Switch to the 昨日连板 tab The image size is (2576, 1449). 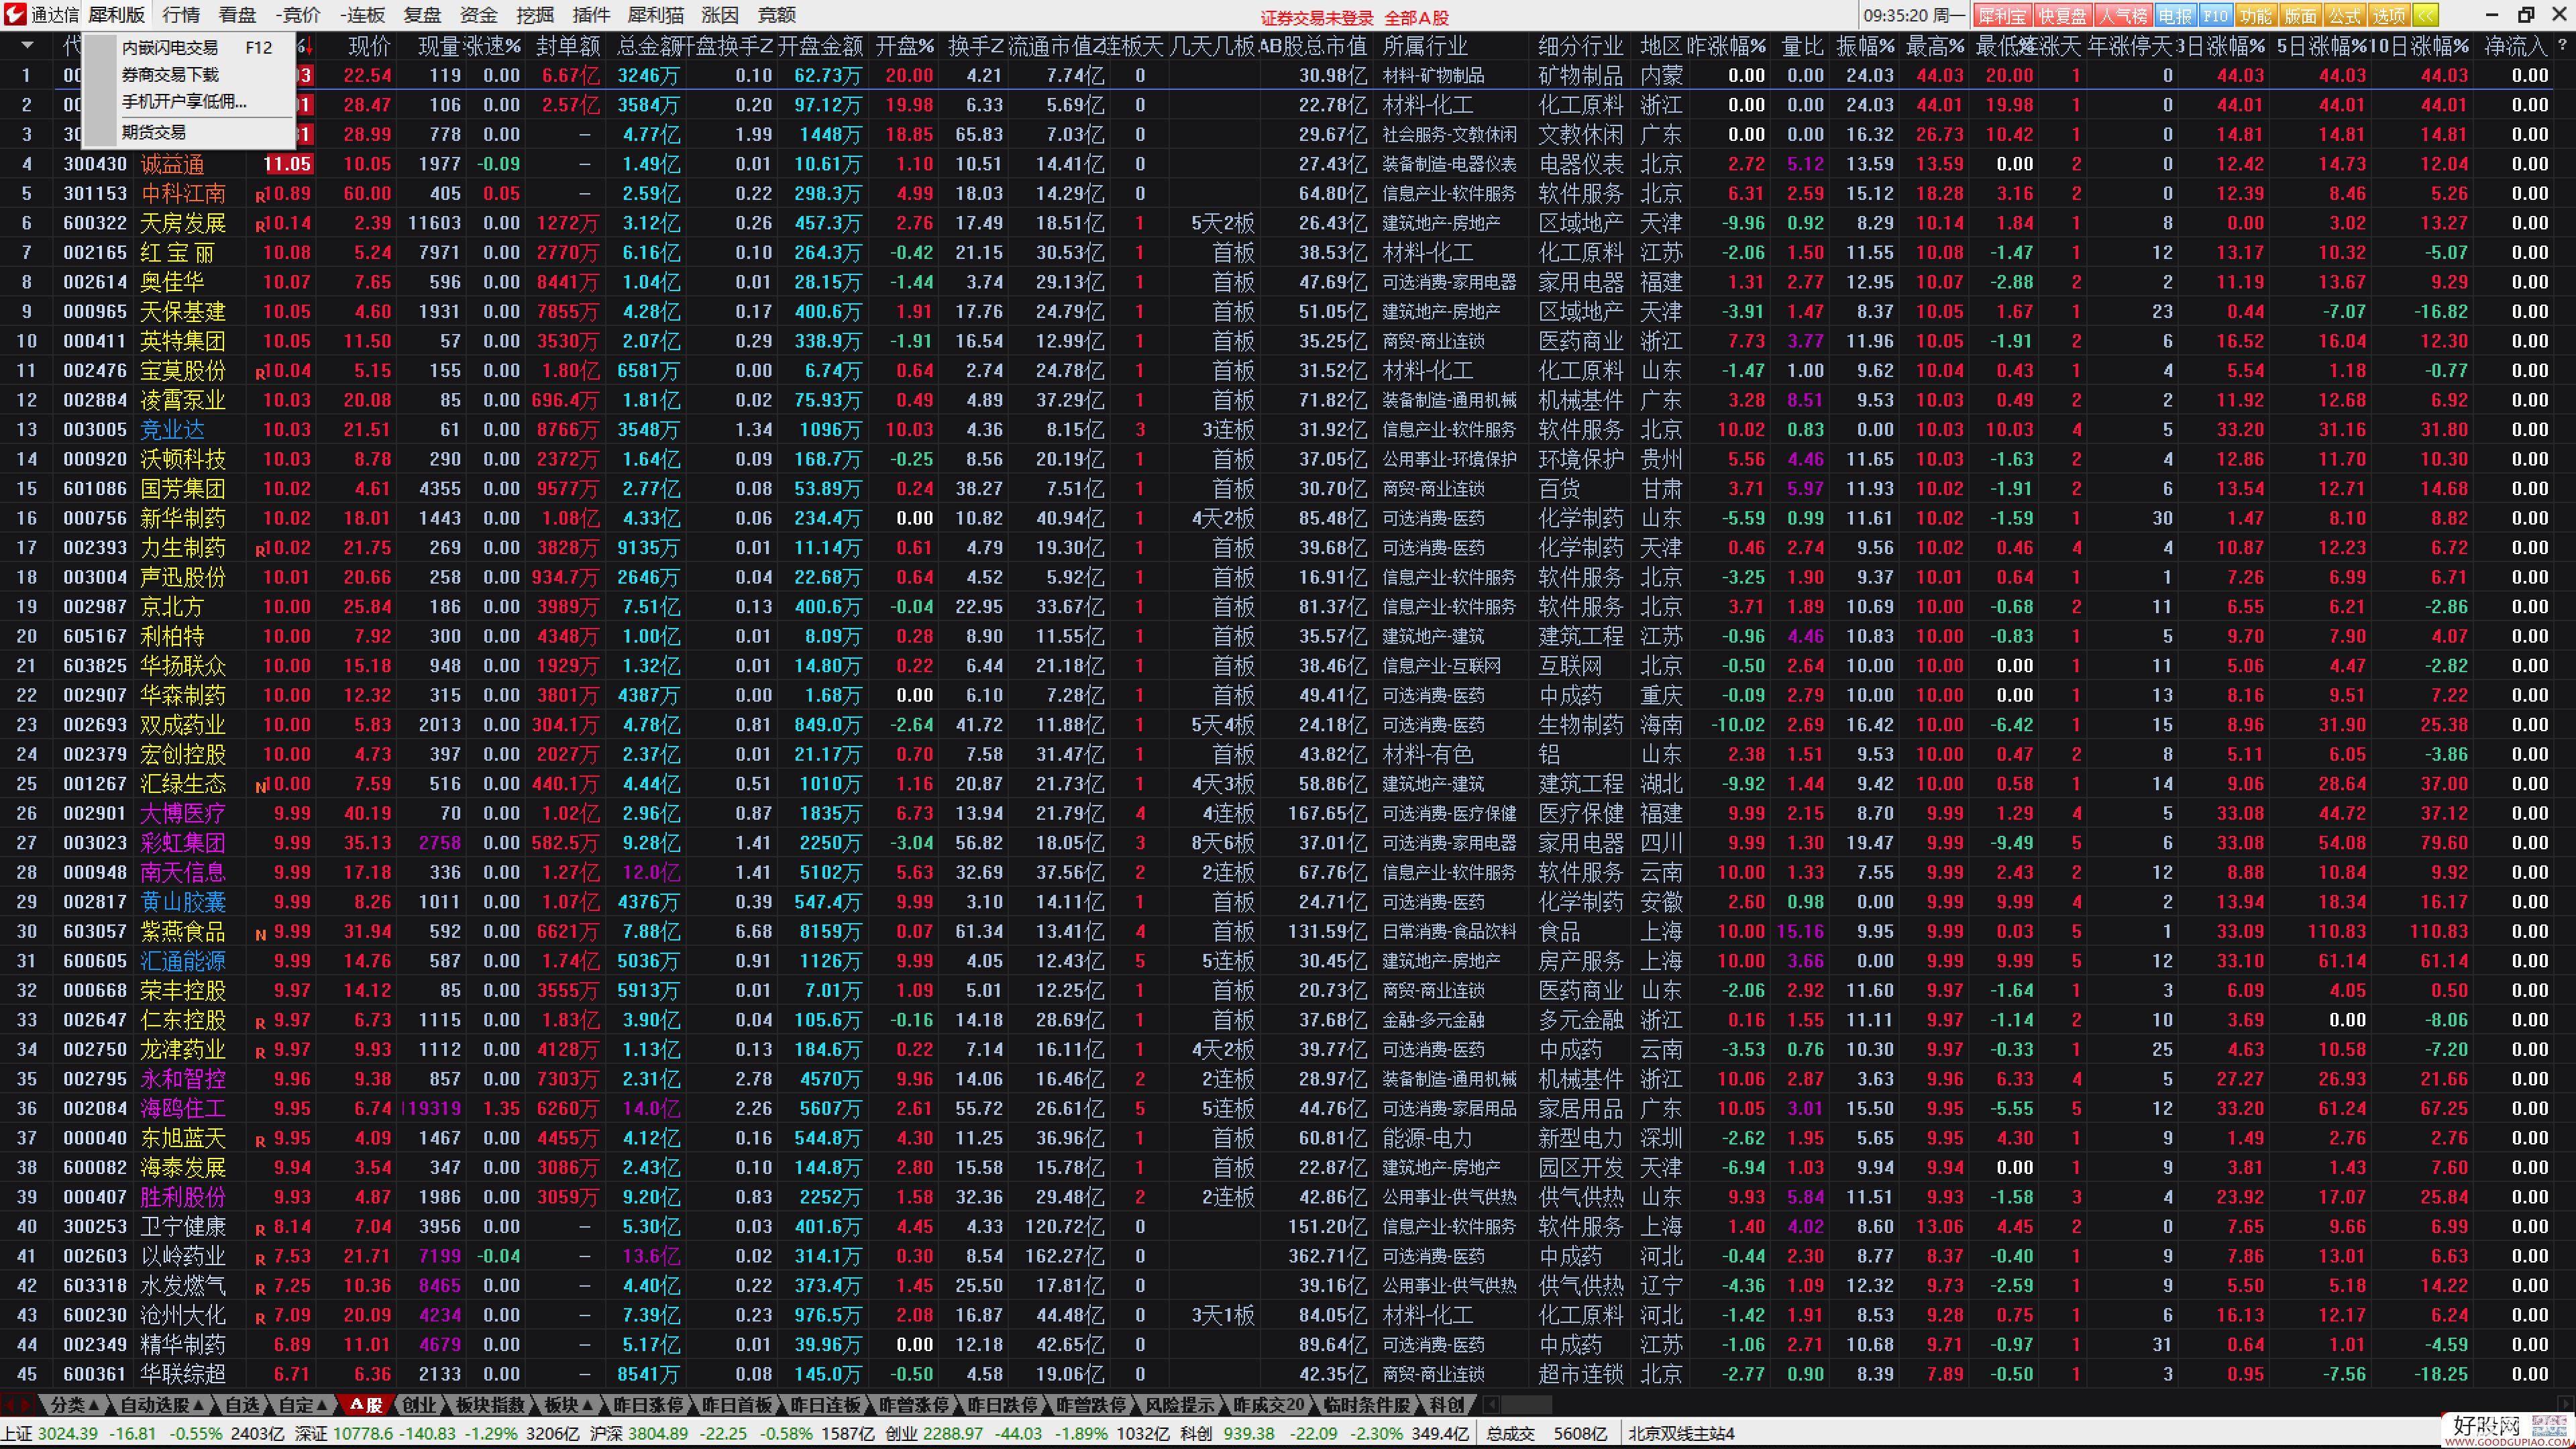[x=826, y=1404]
